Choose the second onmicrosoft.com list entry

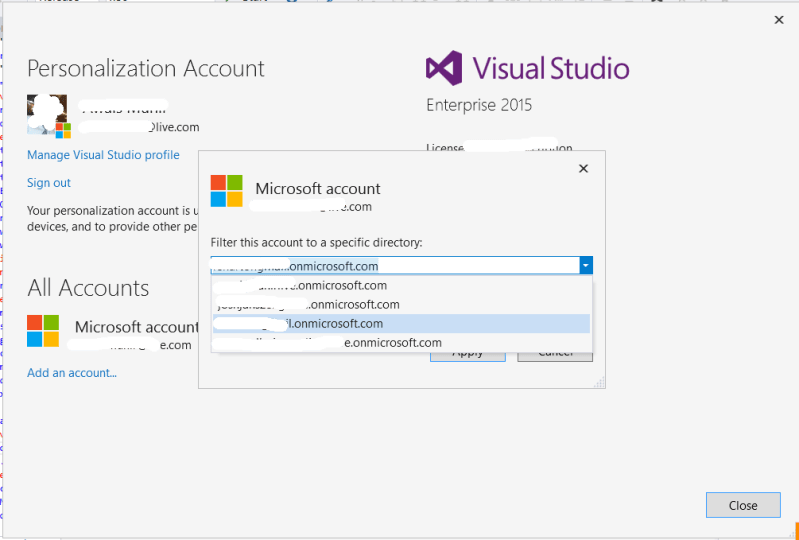pyautogui.click(x=402, y=305)
